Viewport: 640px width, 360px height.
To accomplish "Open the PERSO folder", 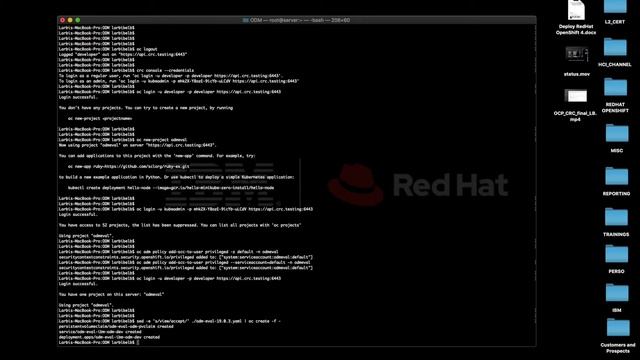I will coord(616,254).
